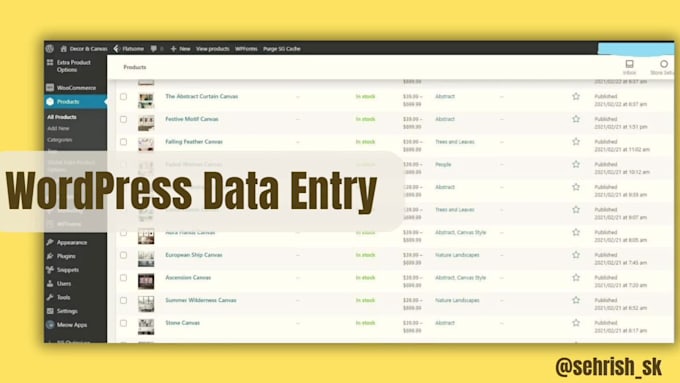Click the Store Setup circle icon
This screenshot has width=680, height=383.
(664, 64)
